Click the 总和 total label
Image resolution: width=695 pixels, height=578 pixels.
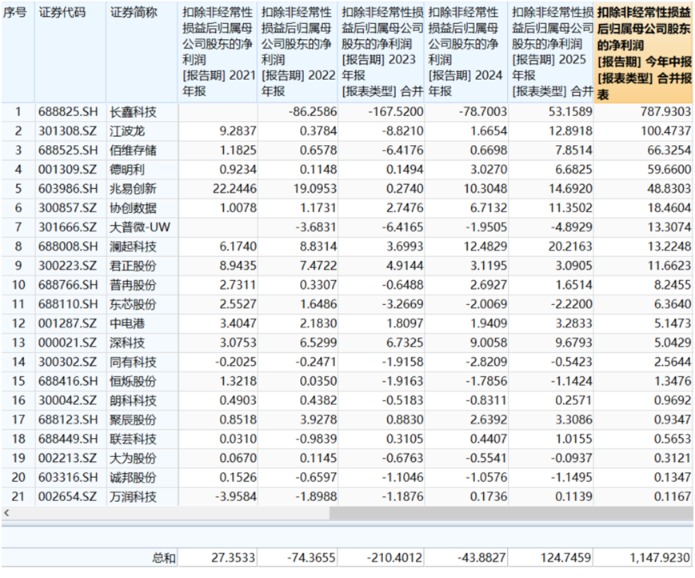point(164,558)
